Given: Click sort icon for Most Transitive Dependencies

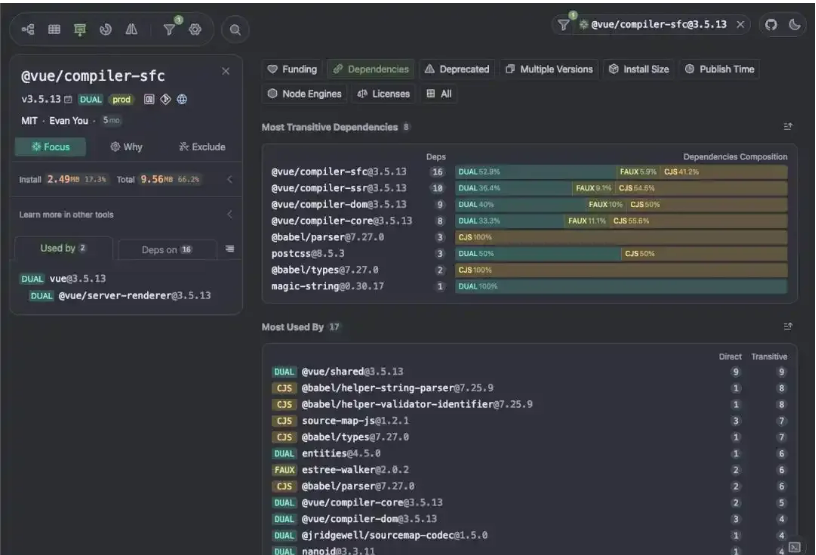Looking at the screenshot, I should 787,127.
